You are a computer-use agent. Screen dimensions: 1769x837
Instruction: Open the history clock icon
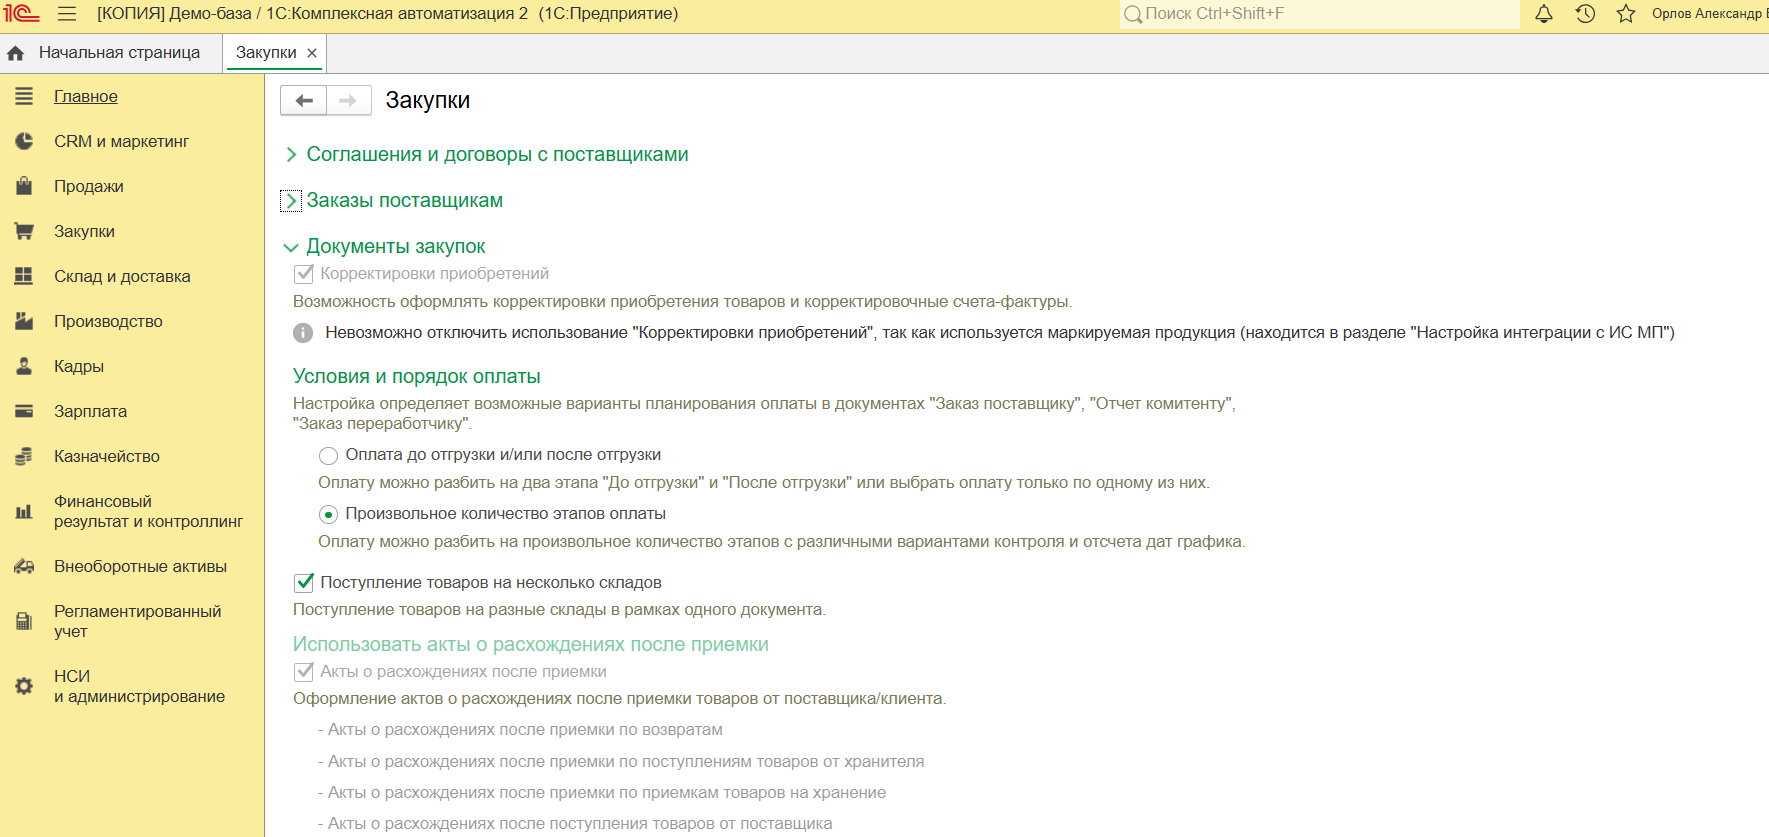1585,14
